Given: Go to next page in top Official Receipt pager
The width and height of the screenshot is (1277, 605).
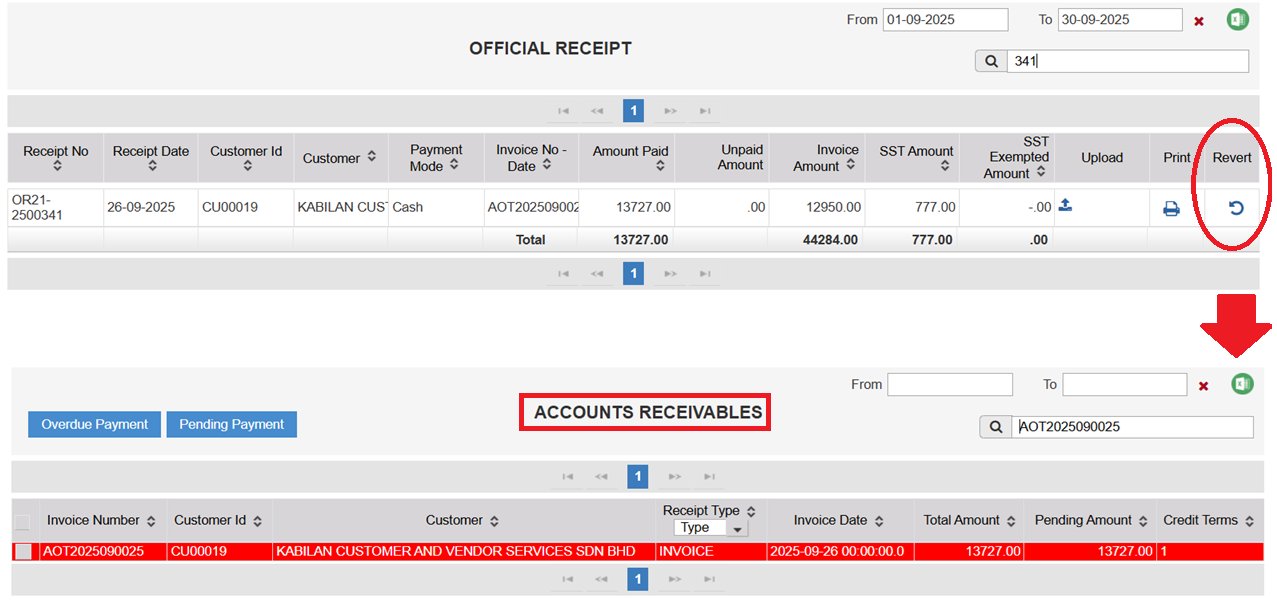Looking at the screenshot, I should 671,111.
